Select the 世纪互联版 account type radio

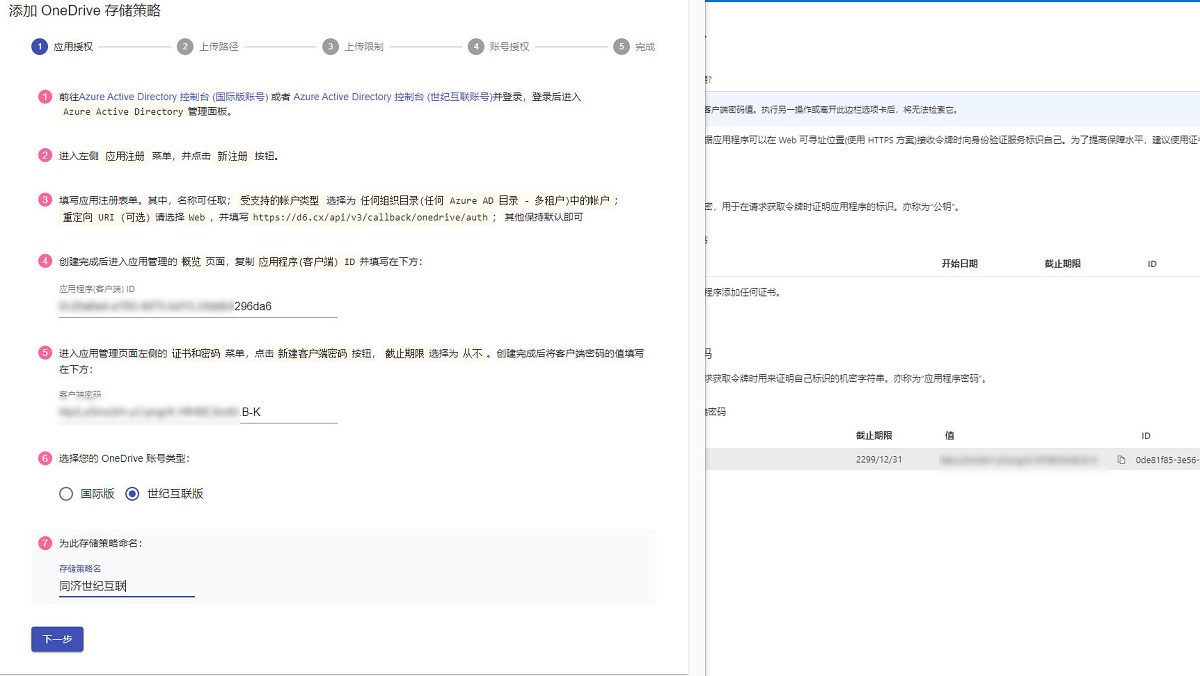132,493
